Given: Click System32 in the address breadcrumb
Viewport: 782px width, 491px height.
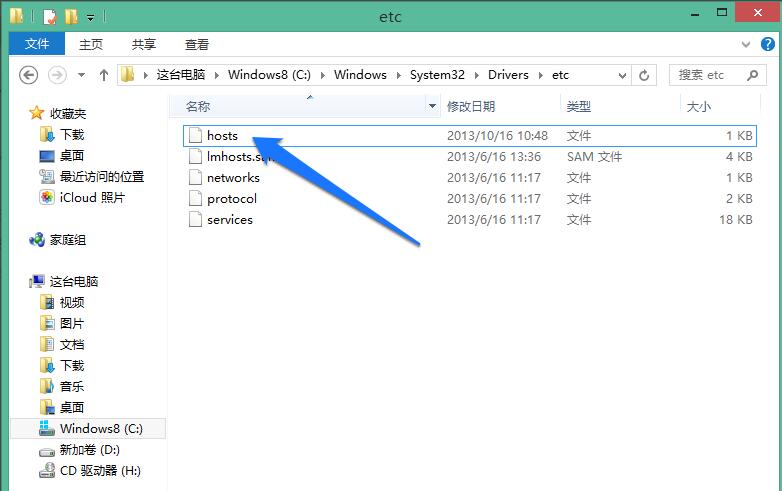Looking at the screenshot, I should click(436, 75).
